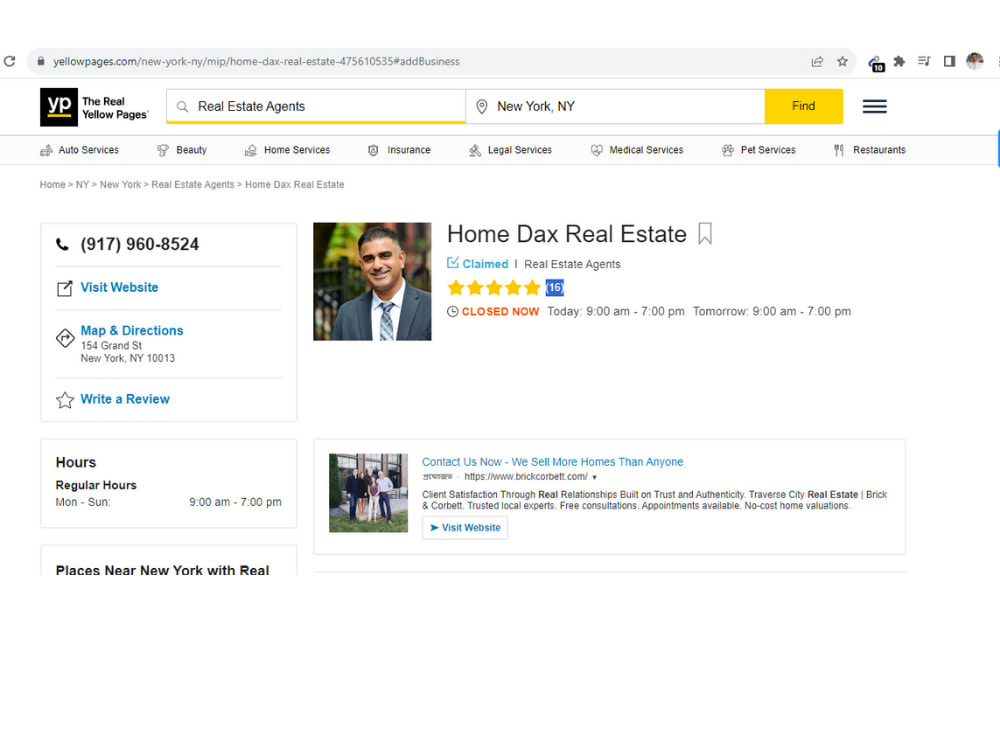
Task: Click the yellow Find button
Action: point(804,107)
